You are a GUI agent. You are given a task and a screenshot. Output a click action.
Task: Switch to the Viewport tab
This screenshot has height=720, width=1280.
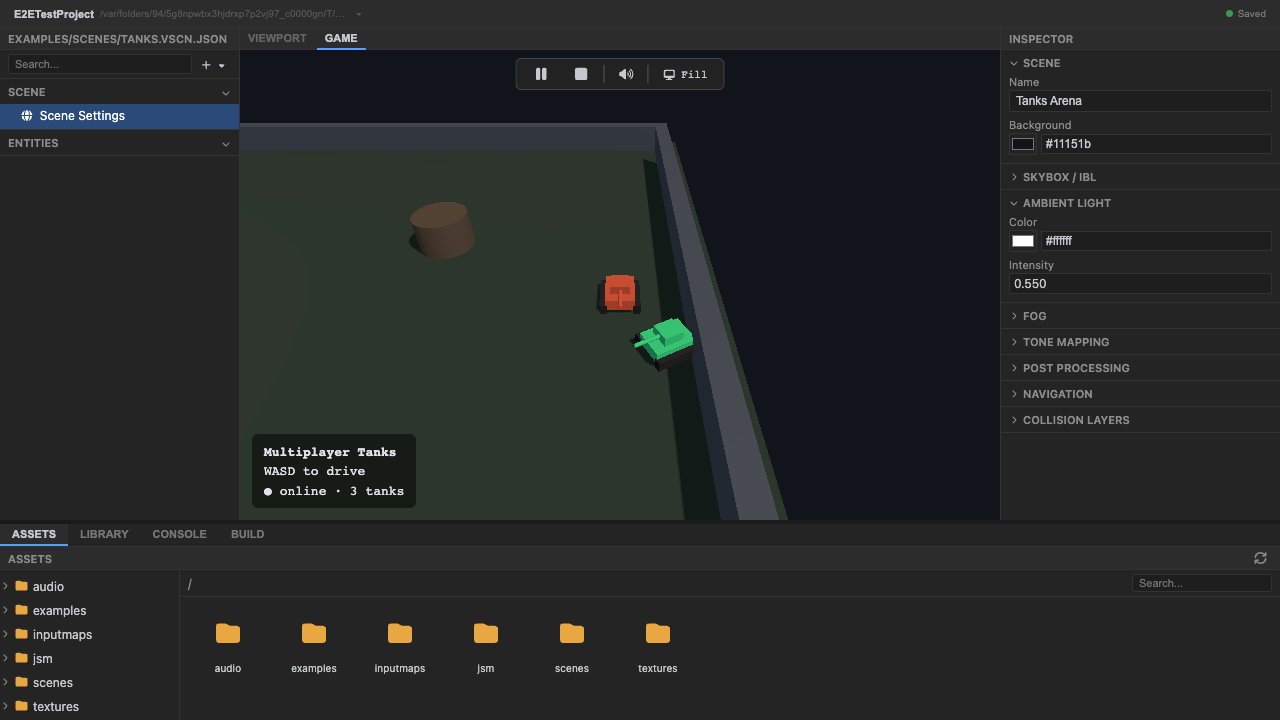[277, 38]
